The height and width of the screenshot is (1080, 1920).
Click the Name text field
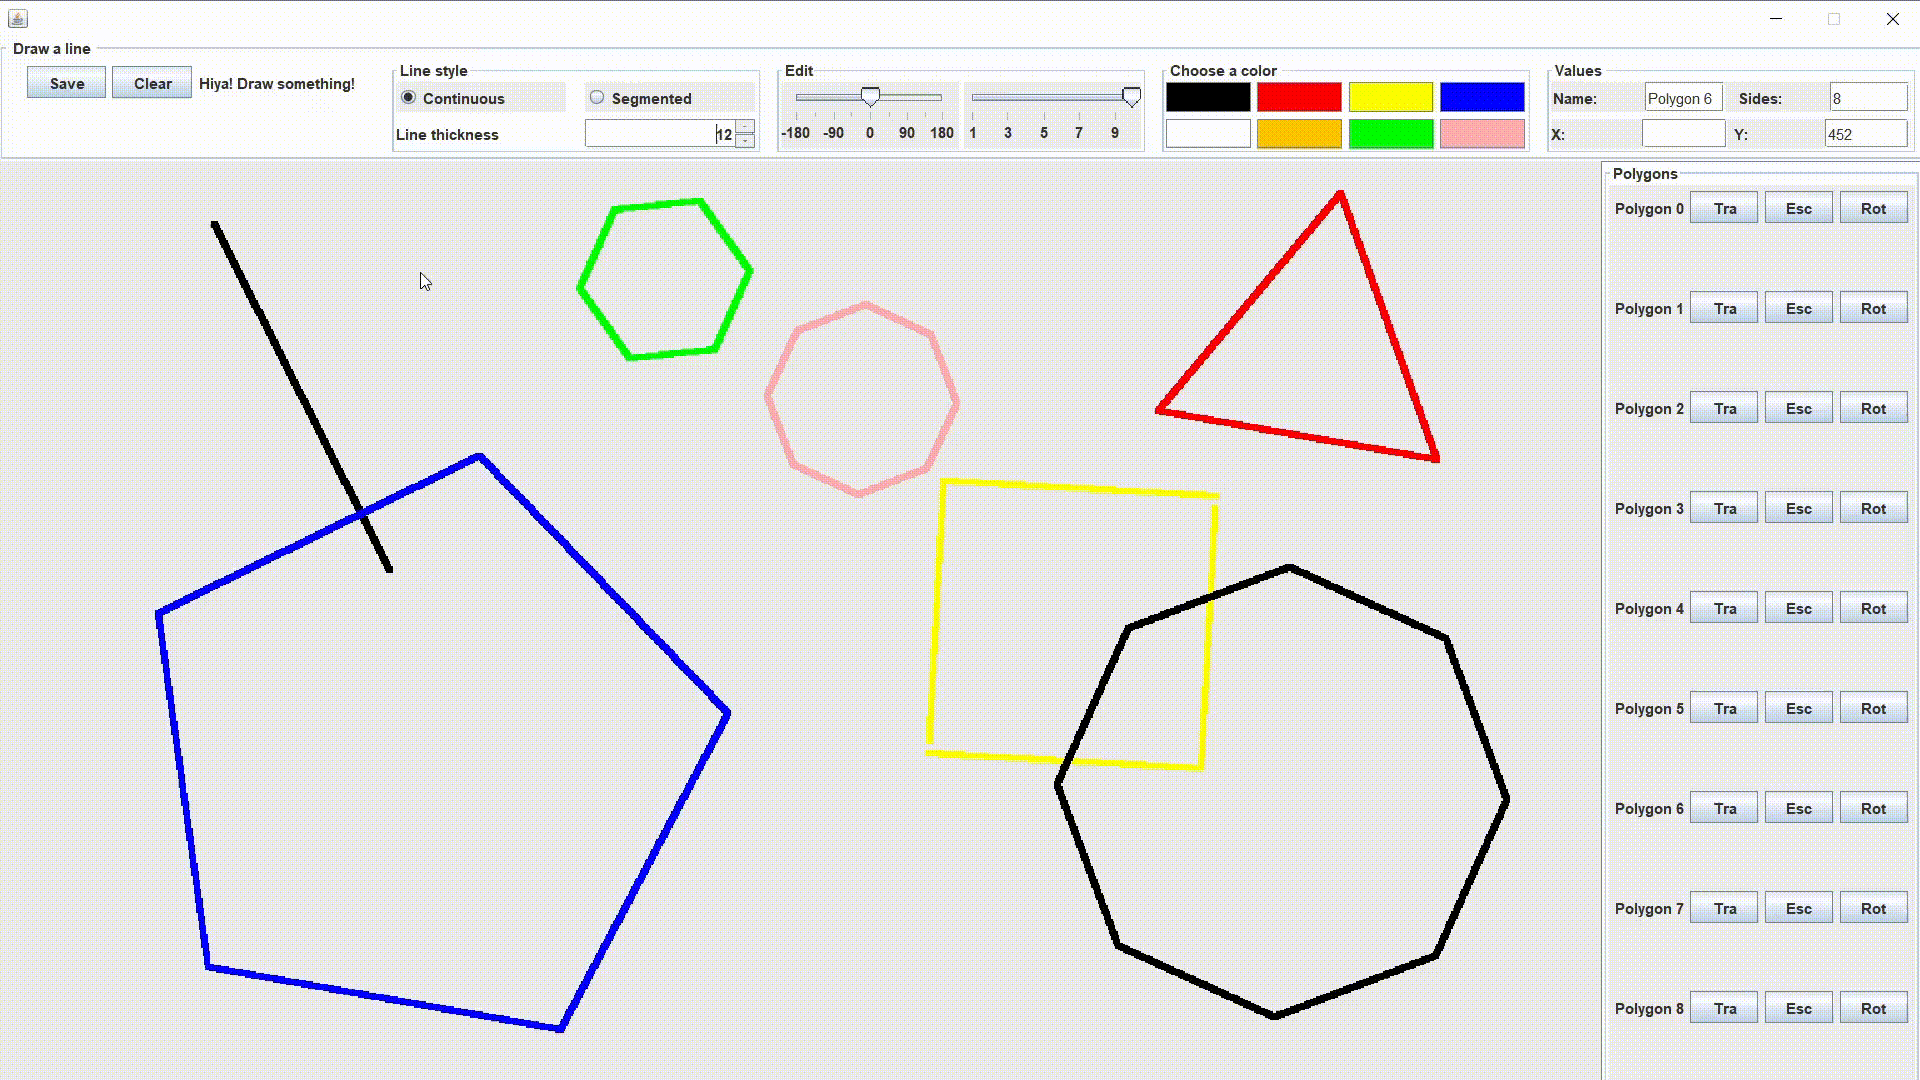tap(1683, 98)
